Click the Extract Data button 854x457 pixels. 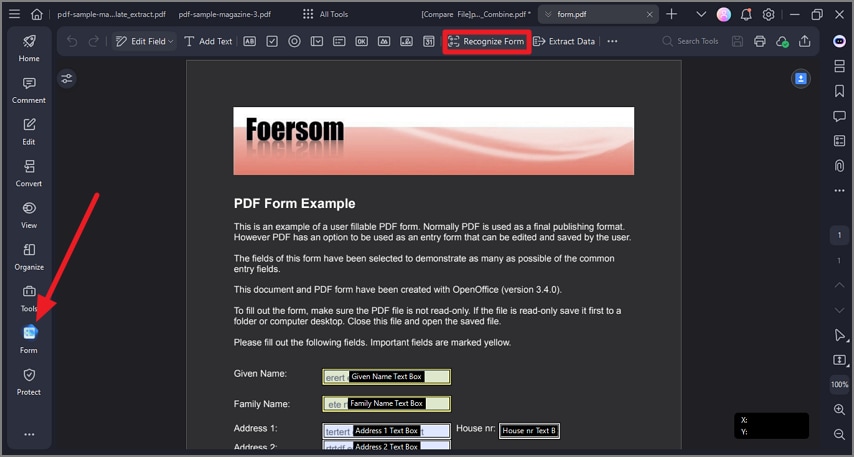564,41
